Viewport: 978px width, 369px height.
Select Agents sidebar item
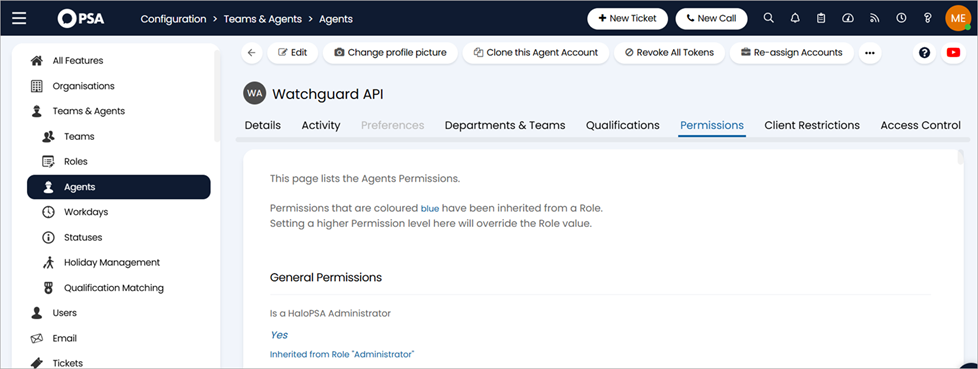coord(119,187)
